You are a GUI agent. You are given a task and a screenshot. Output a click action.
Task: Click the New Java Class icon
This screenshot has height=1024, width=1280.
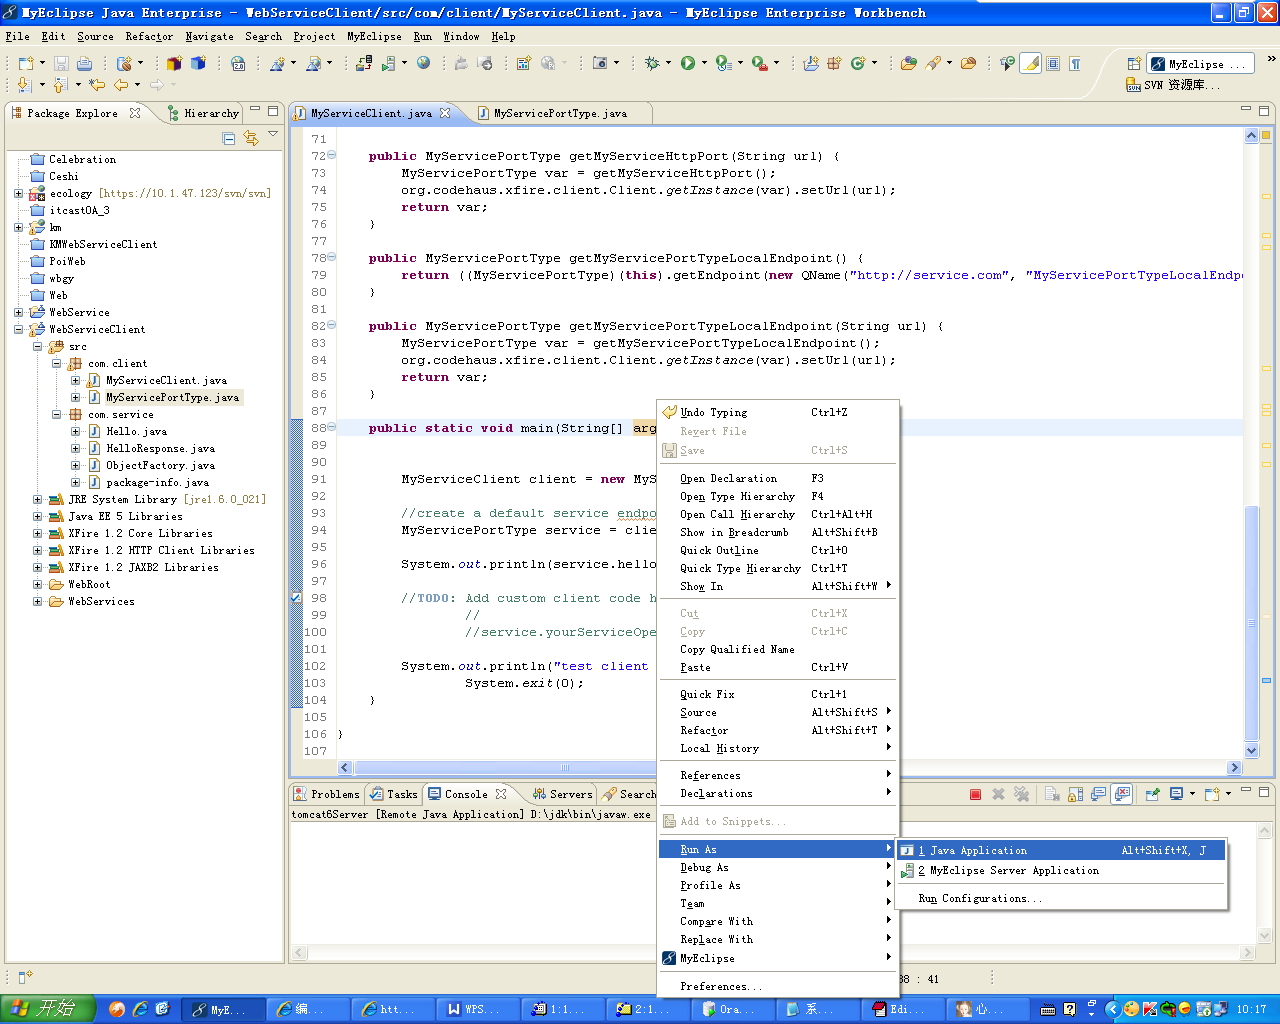tap(857, 63)
